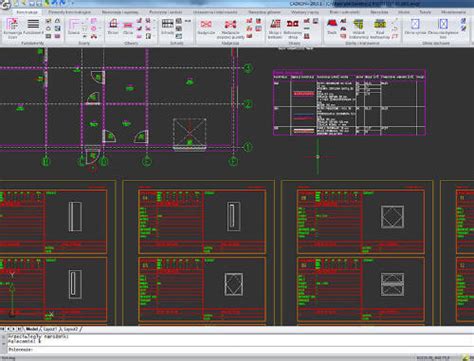Select the Ściana wall tool
This screenshot has width=474, height=361.
click(74, 27)
